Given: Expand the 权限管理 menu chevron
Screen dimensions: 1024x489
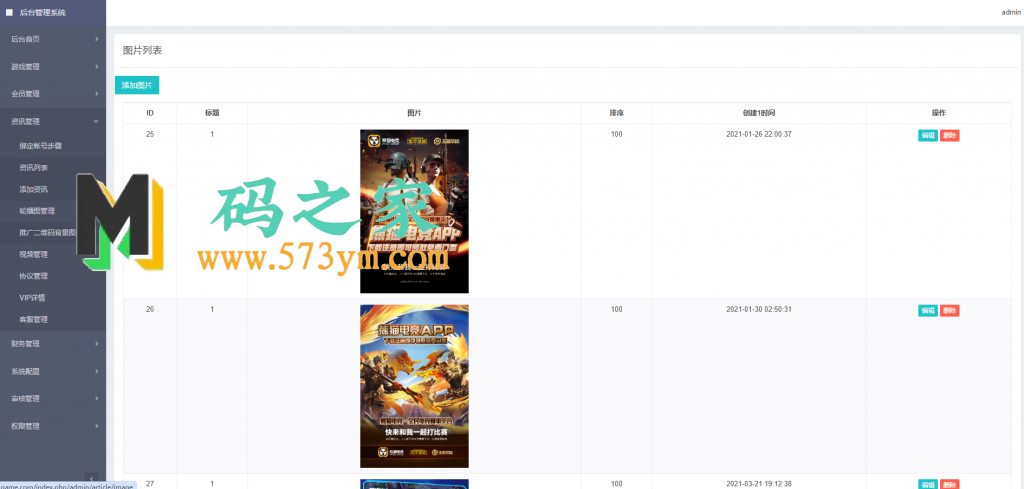Looking at the screenshot, I should coord(97,426).
